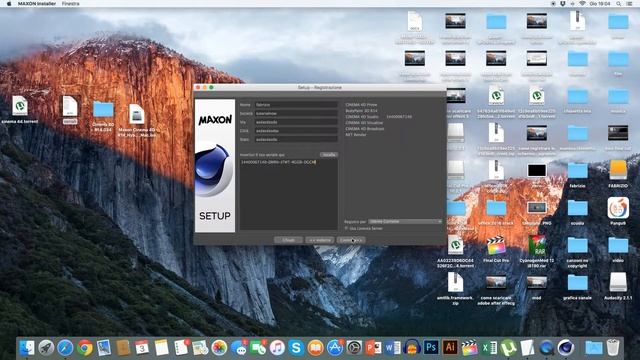
Task: Select the 'video' folder on the desktop
Action: click(x=618, y=246)
